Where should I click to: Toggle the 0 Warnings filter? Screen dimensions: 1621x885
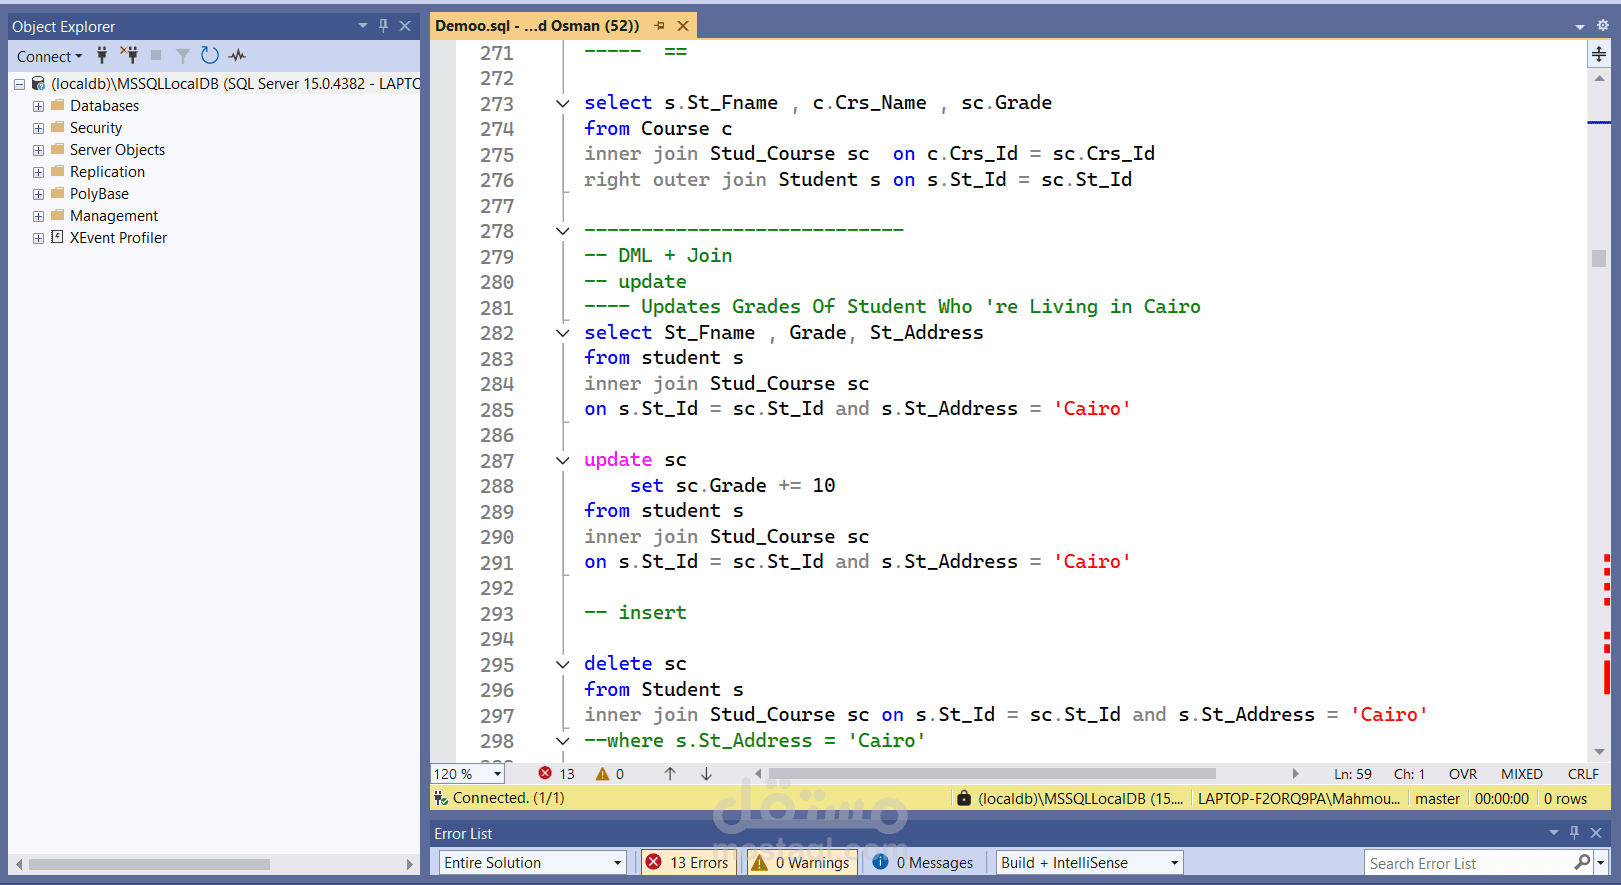pos(802,862)
